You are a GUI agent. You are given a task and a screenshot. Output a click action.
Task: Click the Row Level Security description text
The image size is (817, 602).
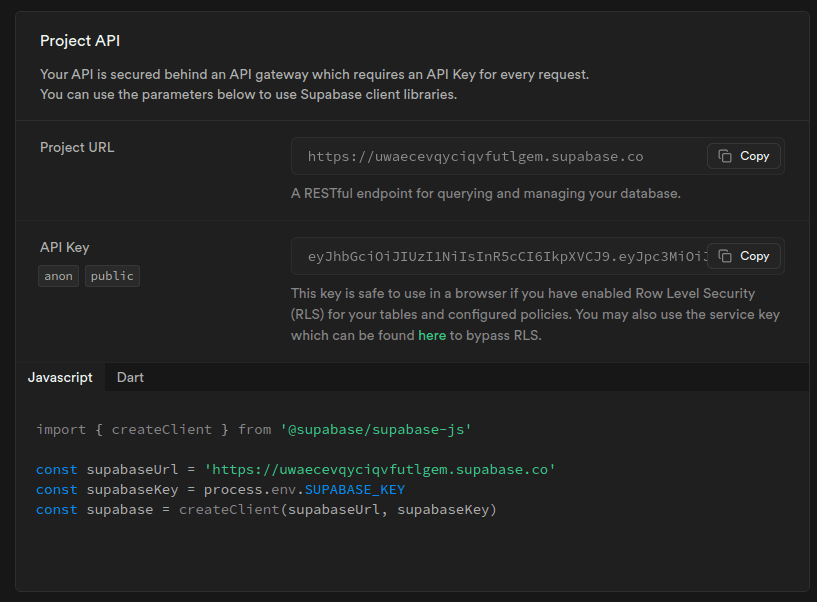point(535,314)
